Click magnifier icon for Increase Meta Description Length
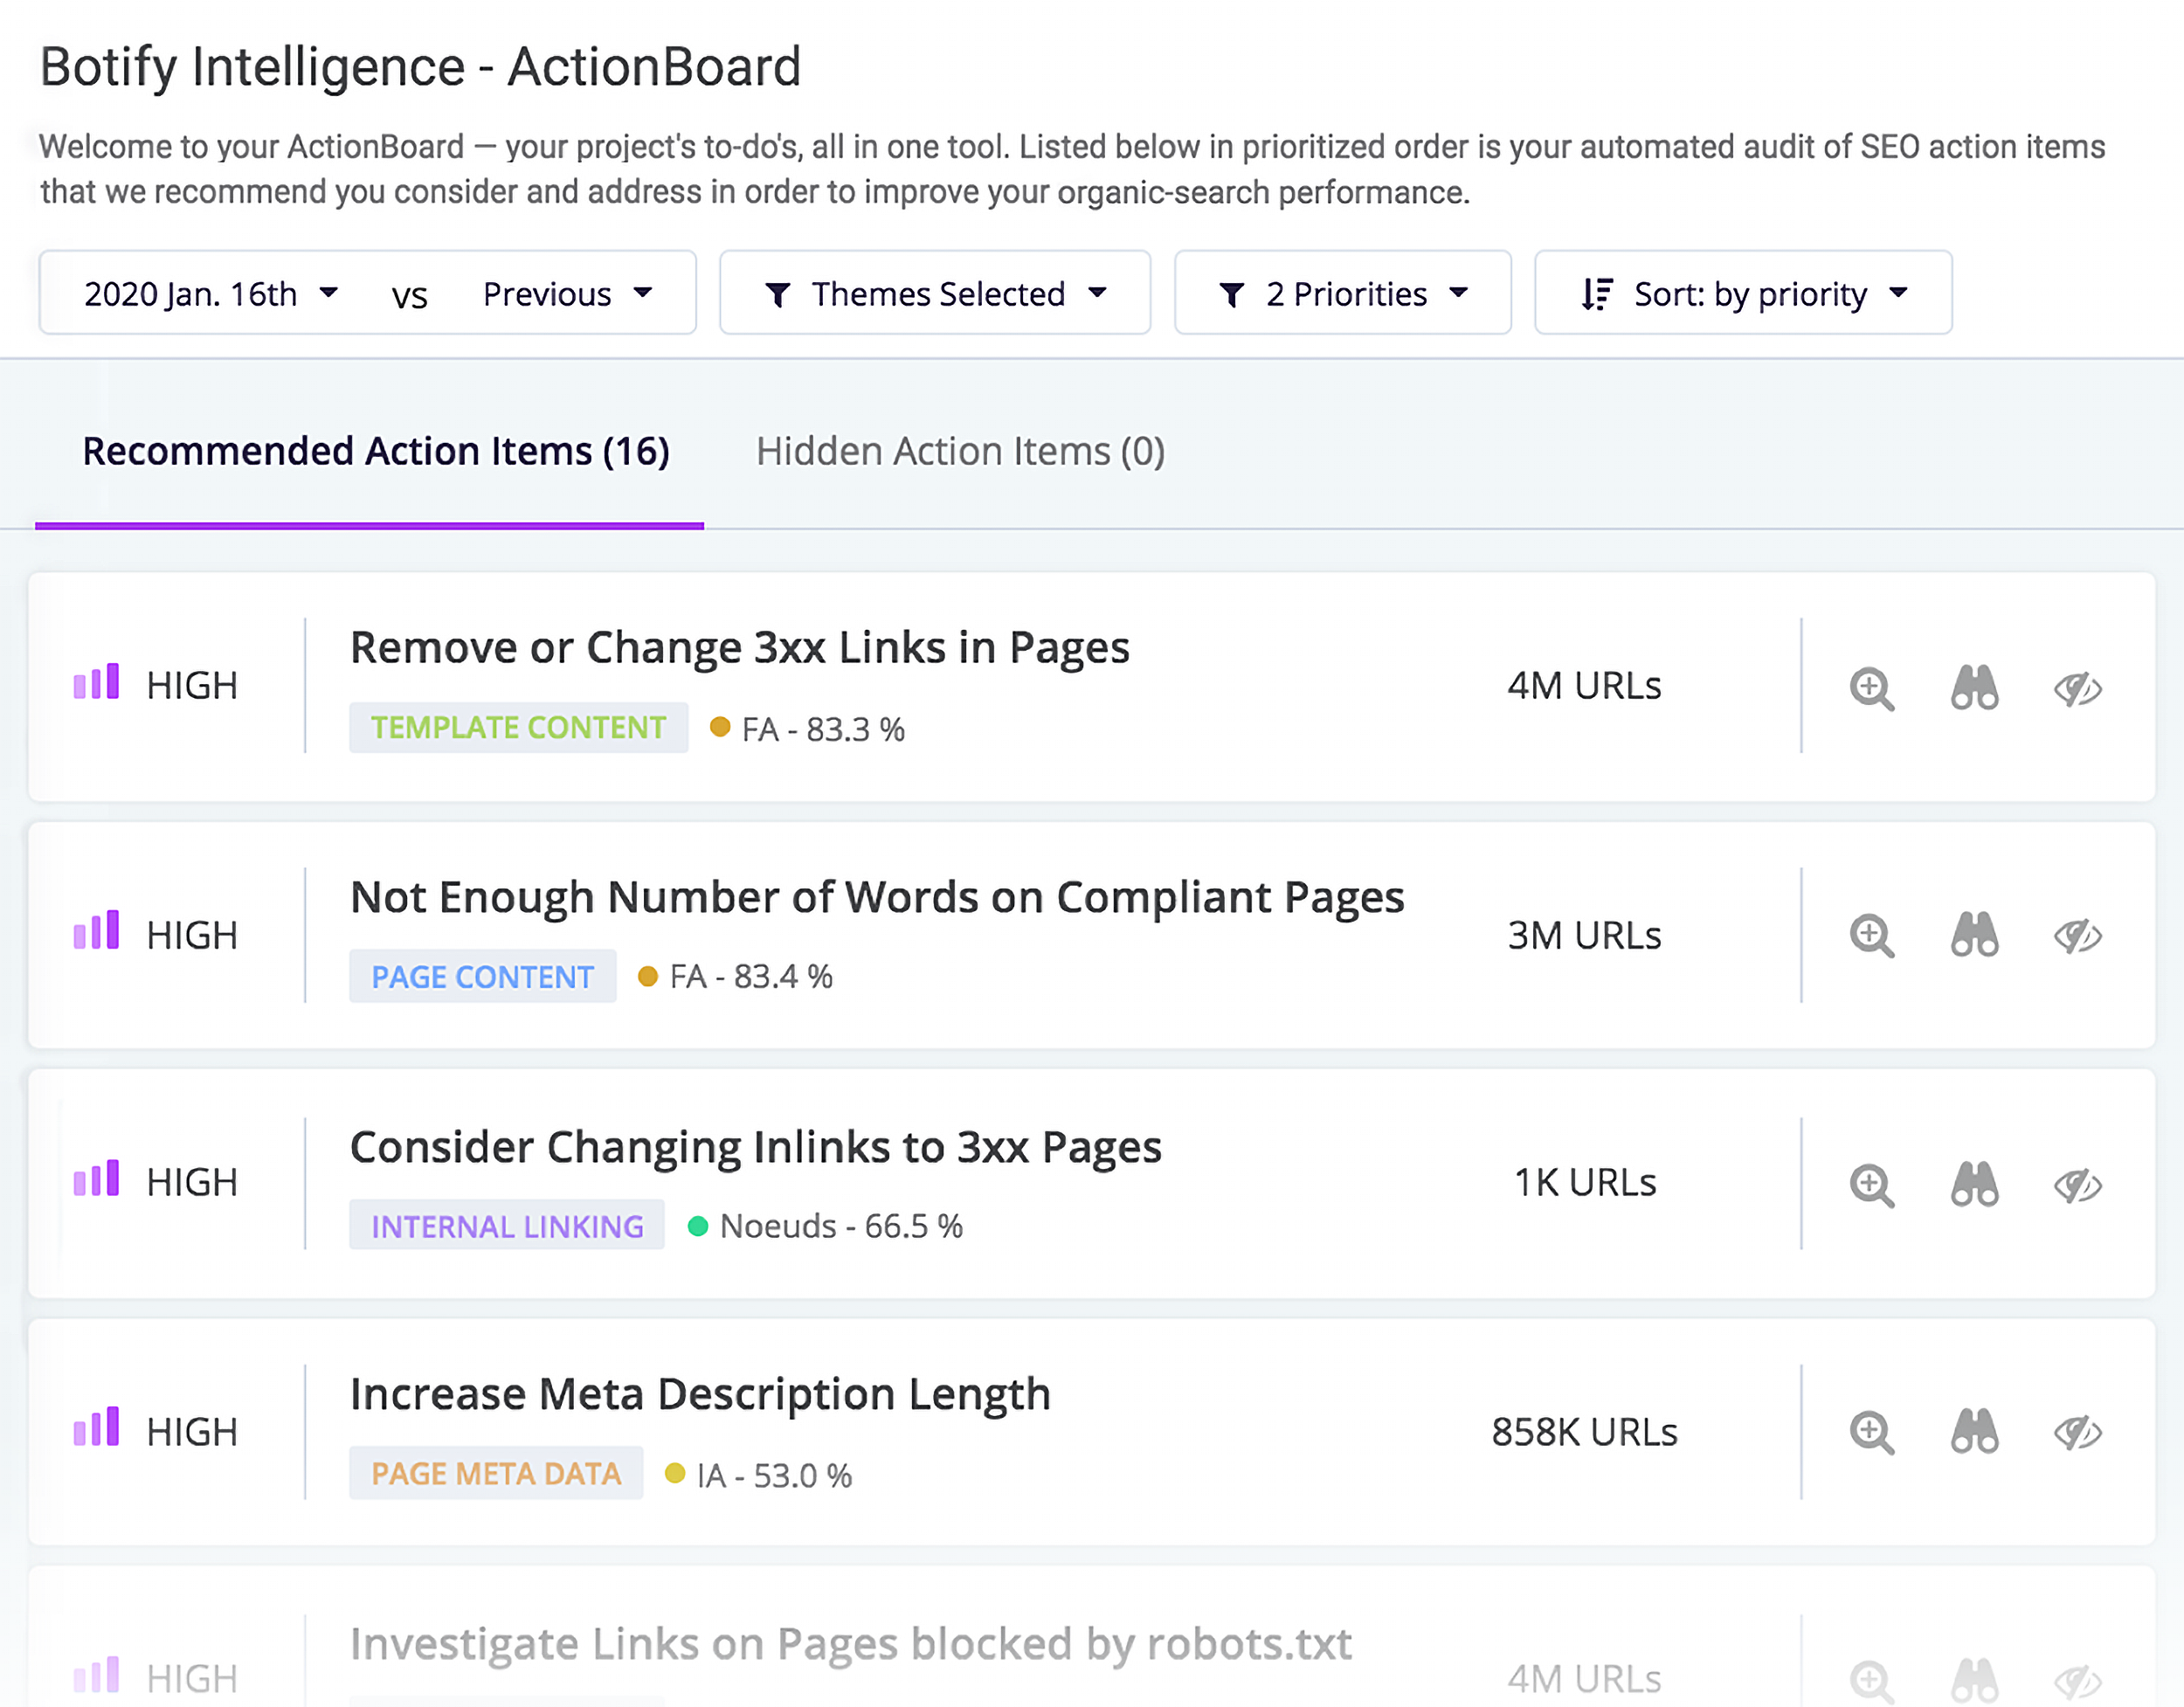This screenshot has width=2184, height=1707. 1871,1432
